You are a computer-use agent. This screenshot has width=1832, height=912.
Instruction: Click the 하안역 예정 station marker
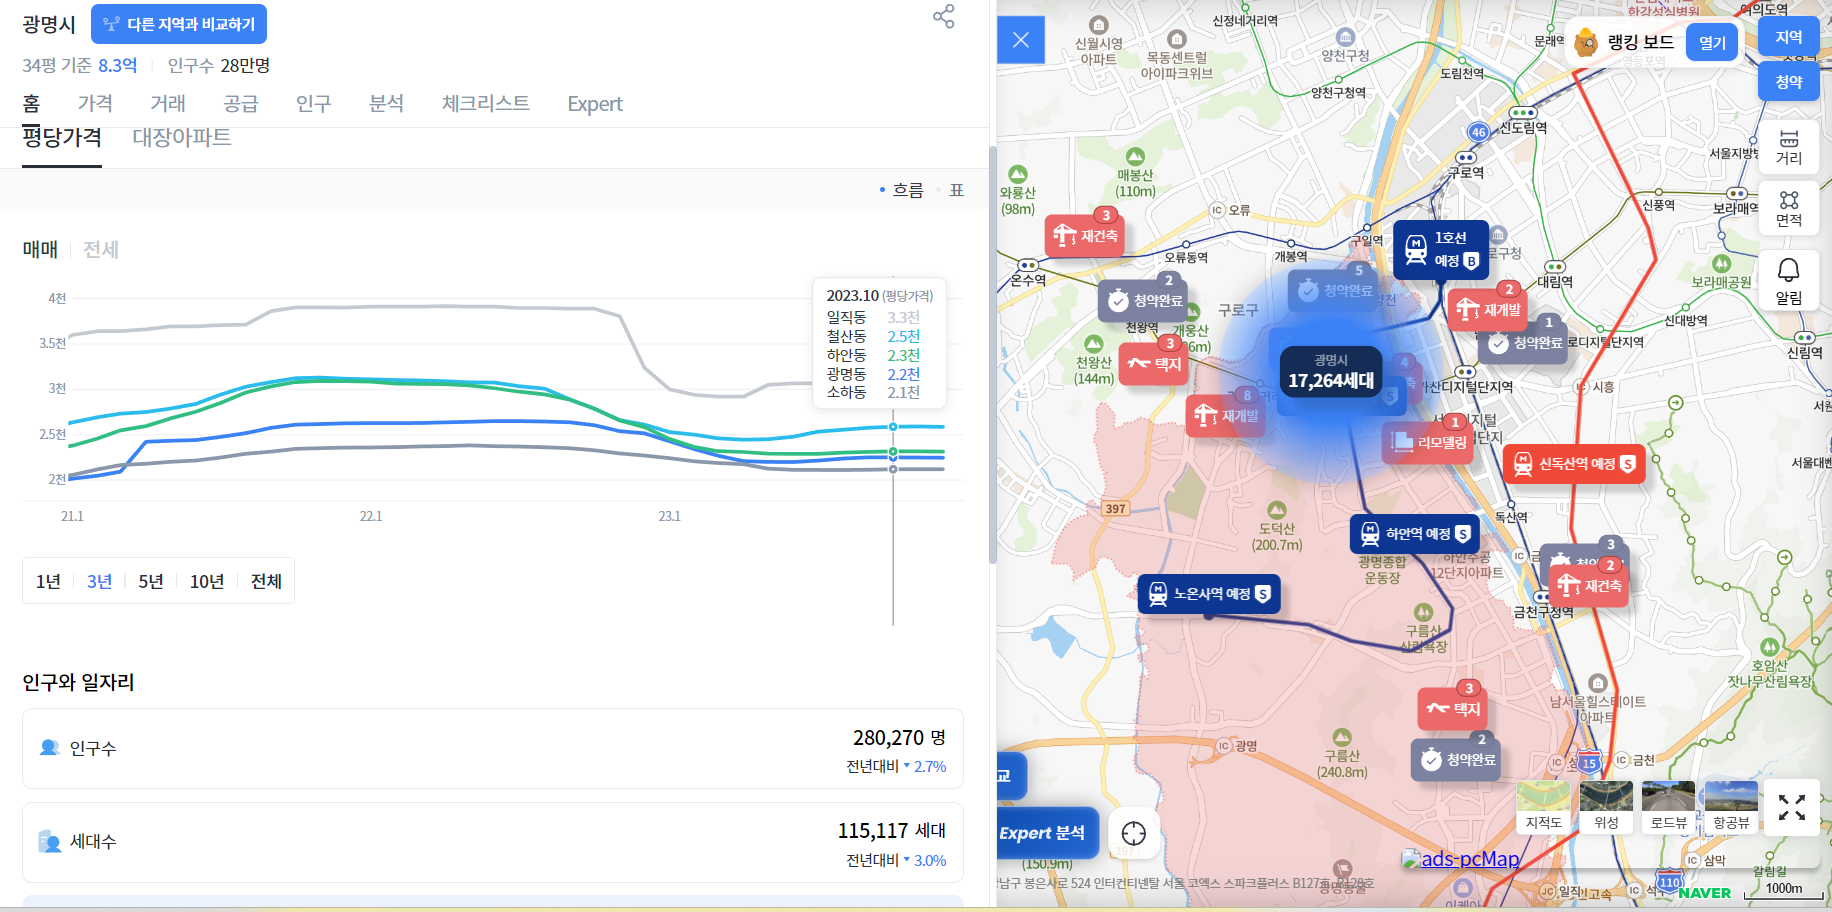pyautogui.click(x=1413, y=533)
